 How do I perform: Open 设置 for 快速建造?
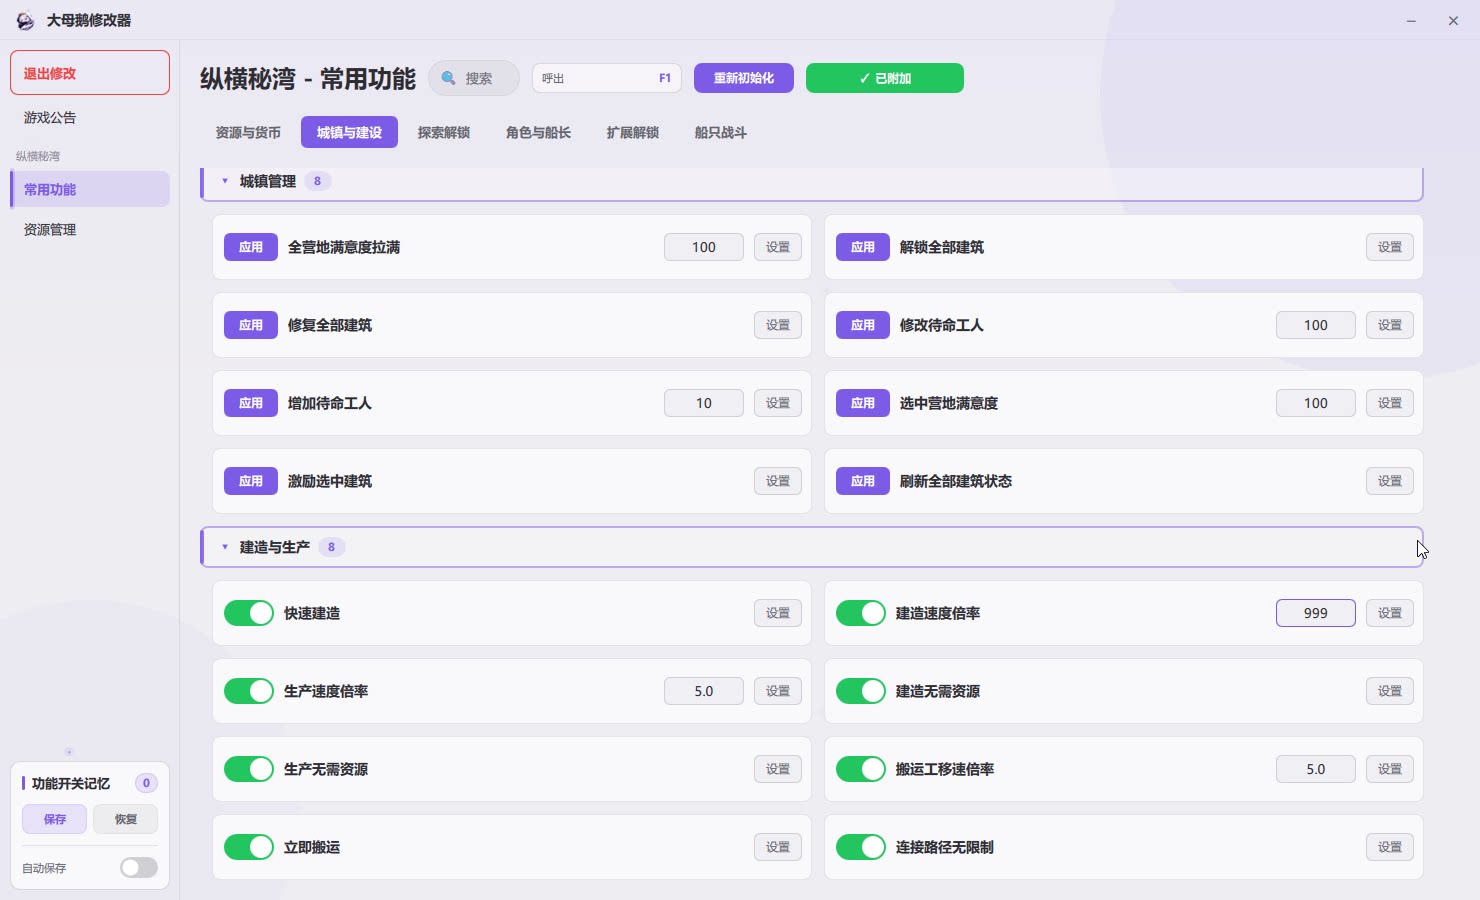[778, 613]
